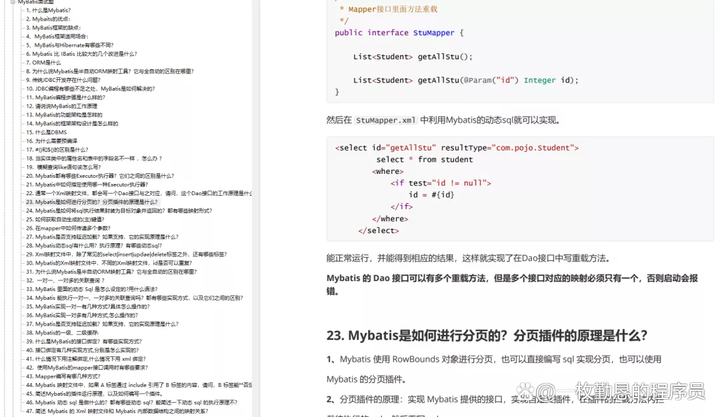Image resolution: width=720 pixels, height=417 pixels.
Task: Open outline item 34 on association query implementations
Action: [135, 298]
